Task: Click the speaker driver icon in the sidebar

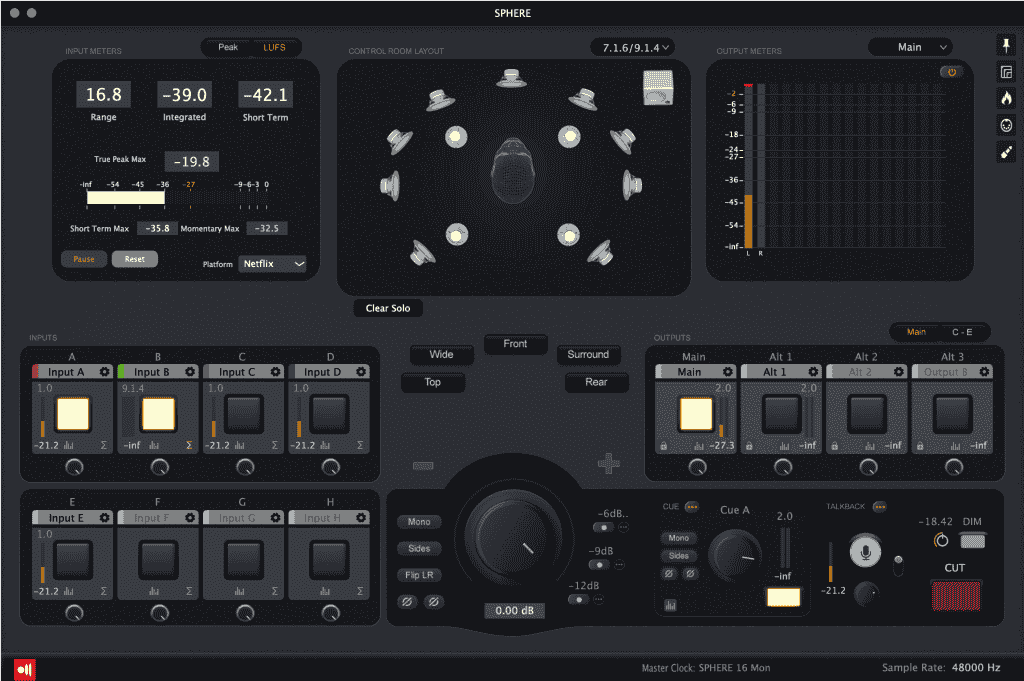Action: (x=1007, y=125)
